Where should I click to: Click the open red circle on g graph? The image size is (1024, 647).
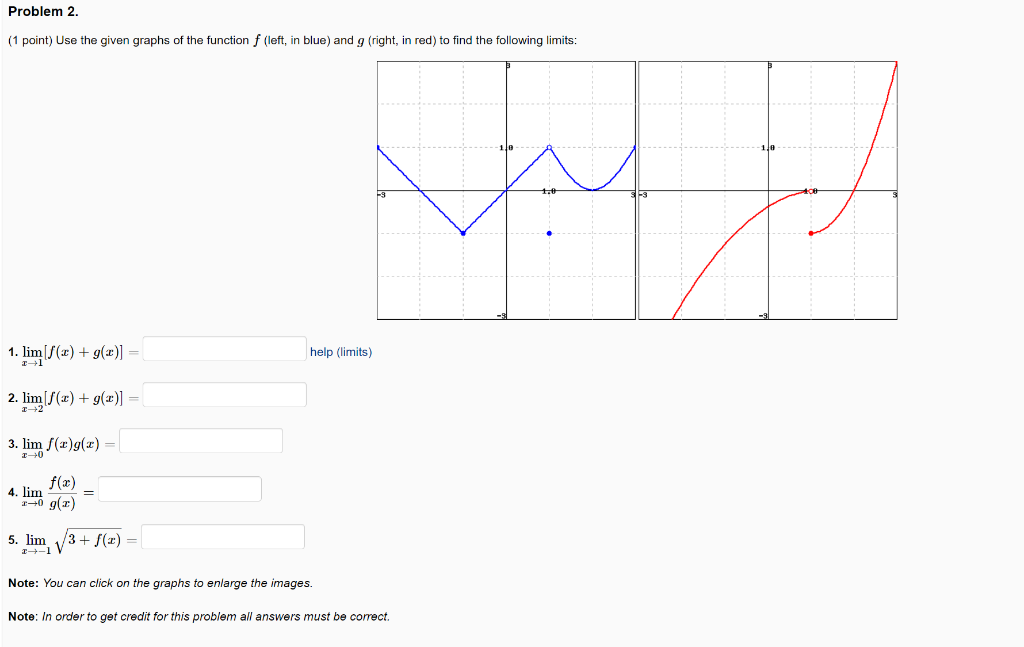pyautogui.click(x=811, y=191)
